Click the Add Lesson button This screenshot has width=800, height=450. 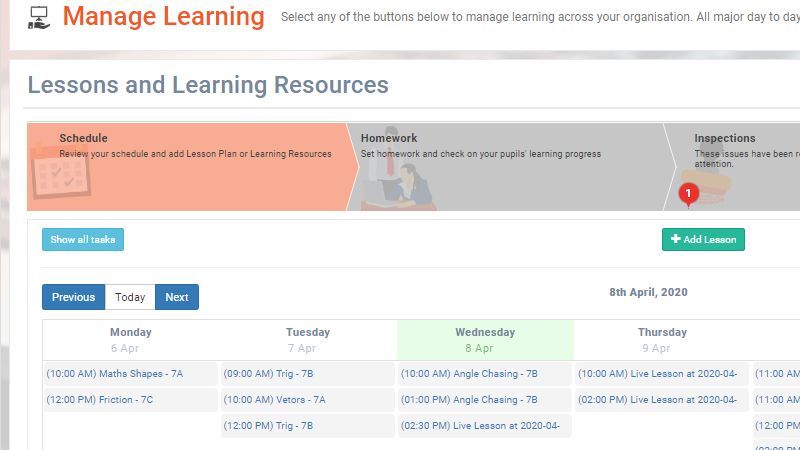(x=703, y=239)
